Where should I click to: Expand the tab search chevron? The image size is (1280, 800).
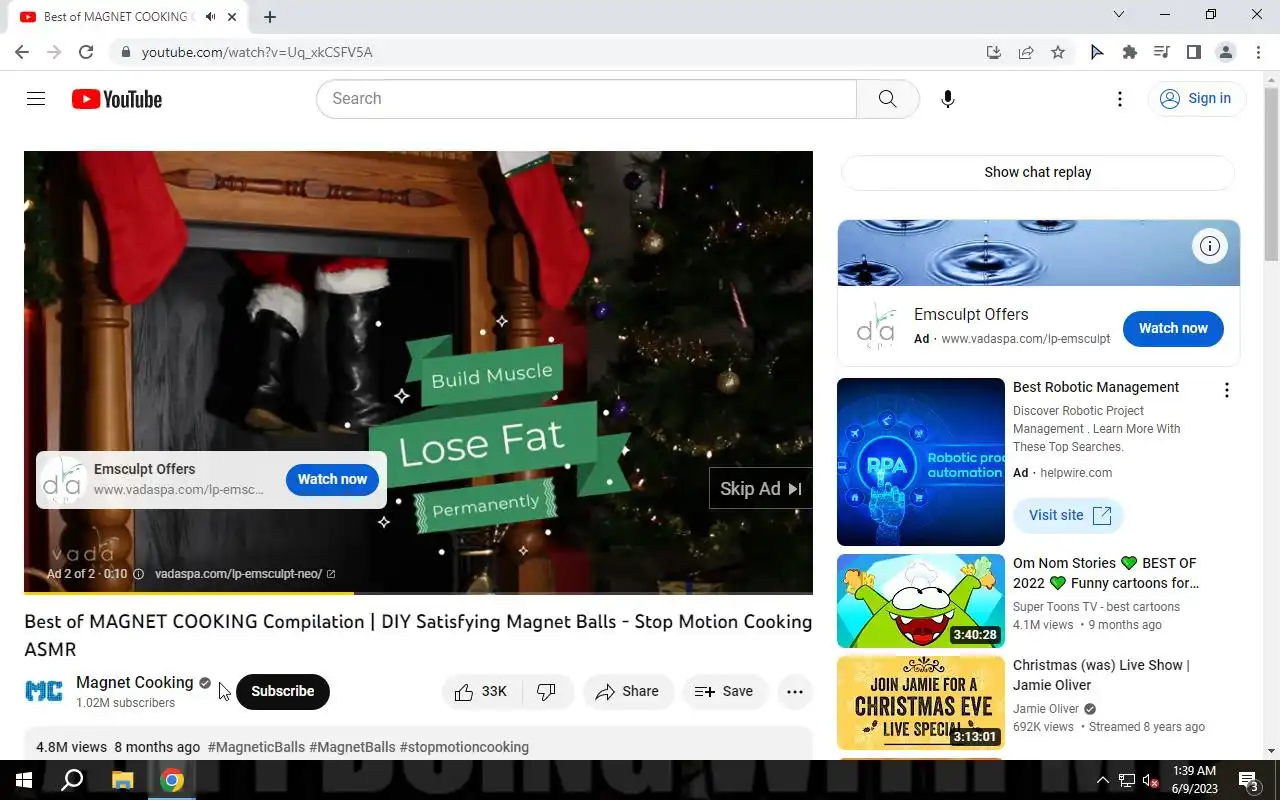click(1119, 15)
